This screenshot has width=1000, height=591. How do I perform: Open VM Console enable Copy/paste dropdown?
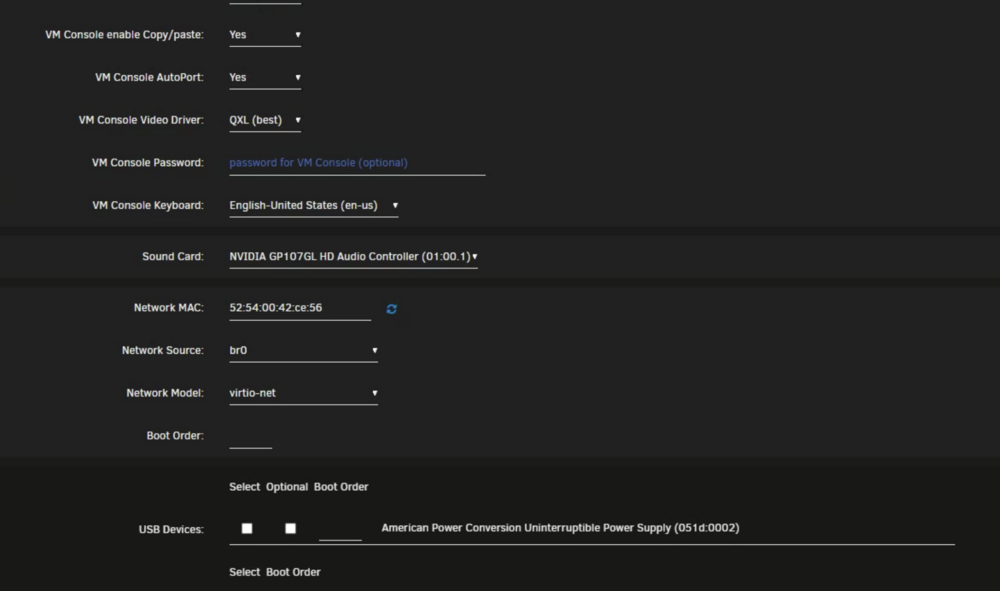(x=265, y=34)
